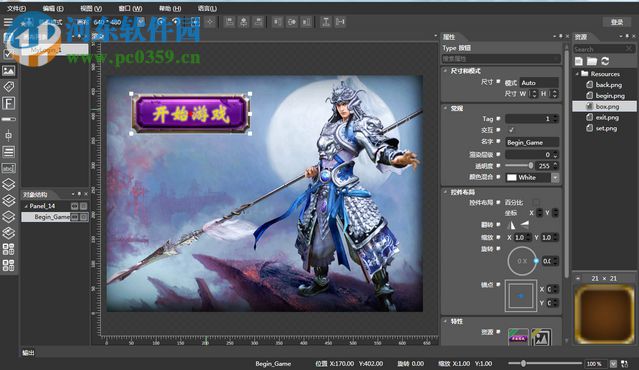The image size is (639, 370).
Task: Open the hamburger menu icon at top left
Action: 8,22
